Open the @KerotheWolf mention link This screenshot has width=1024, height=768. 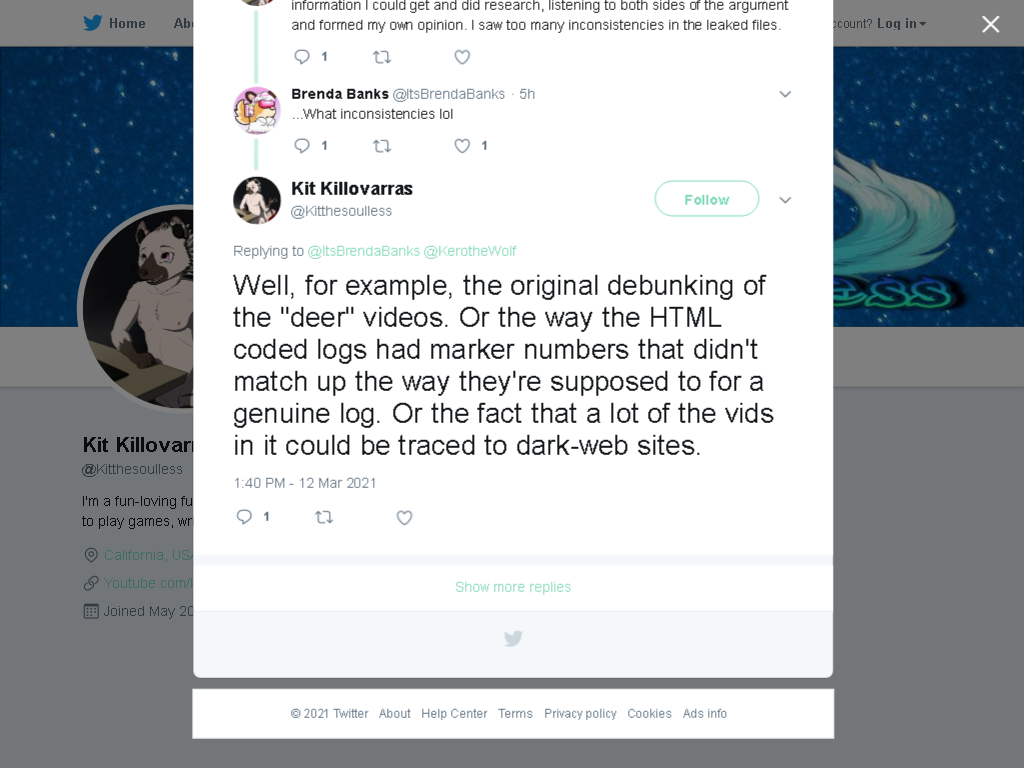point(470,251)
